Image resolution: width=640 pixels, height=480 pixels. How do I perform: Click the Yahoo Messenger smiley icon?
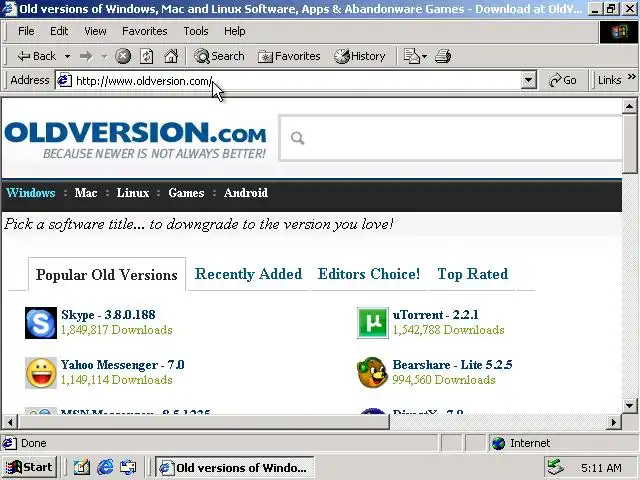pos(41,373)
